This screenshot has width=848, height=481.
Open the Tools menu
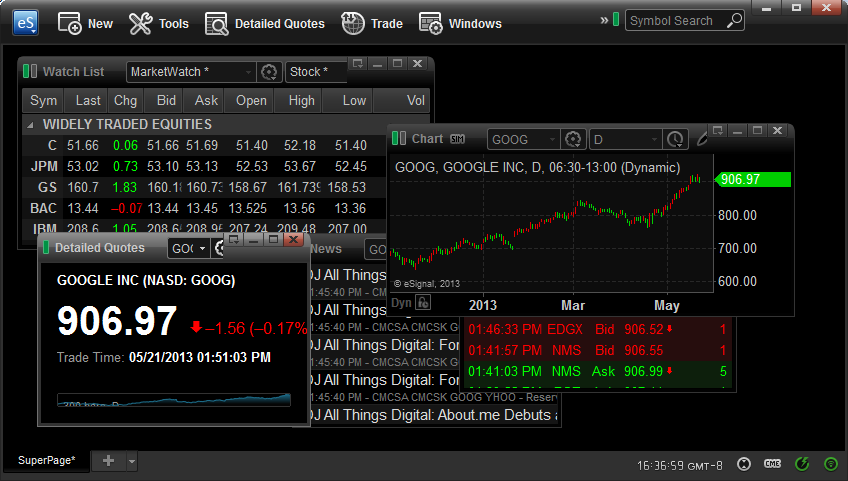(158, 24)
